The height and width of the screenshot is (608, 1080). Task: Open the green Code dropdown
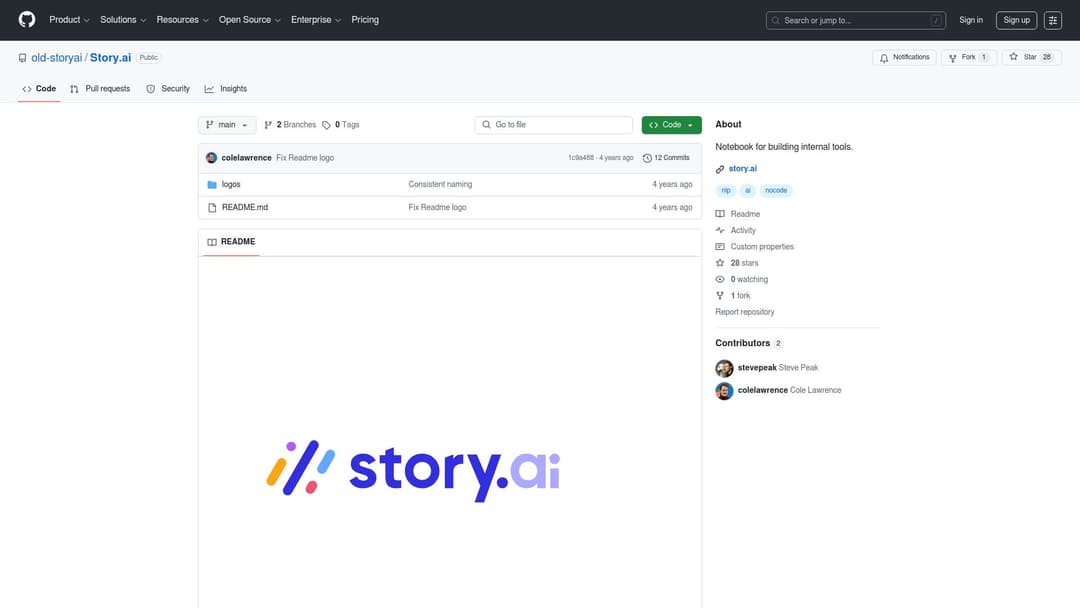671,125
